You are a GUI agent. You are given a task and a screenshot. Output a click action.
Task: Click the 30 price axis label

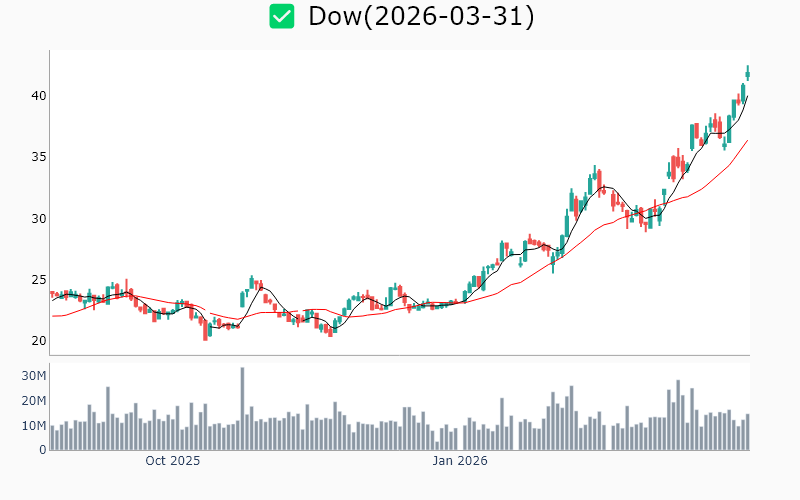pyautogui.click(x=36, y=218)
